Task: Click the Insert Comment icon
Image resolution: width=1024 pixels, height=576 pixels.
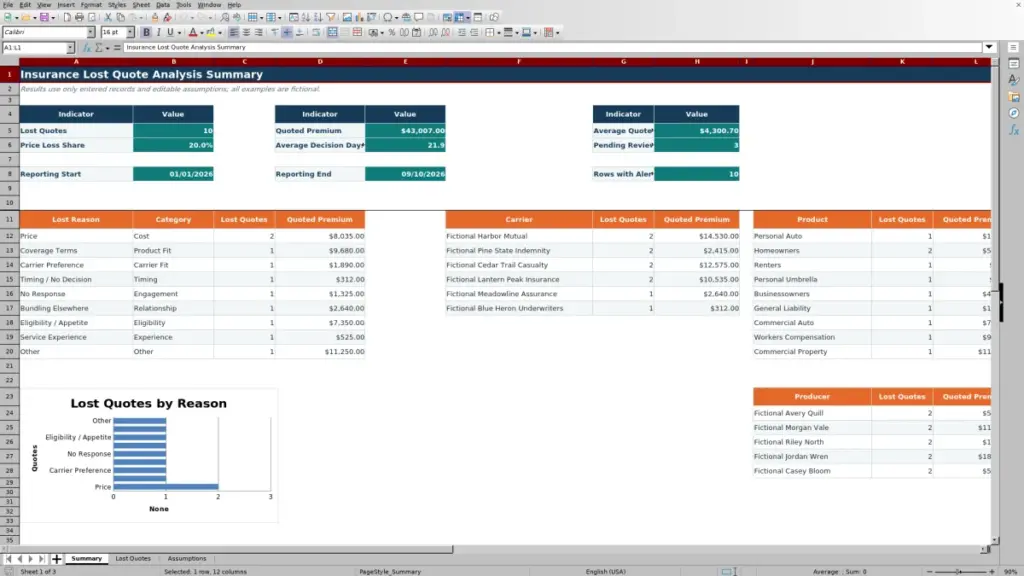Action: click(x=419, y=18)
